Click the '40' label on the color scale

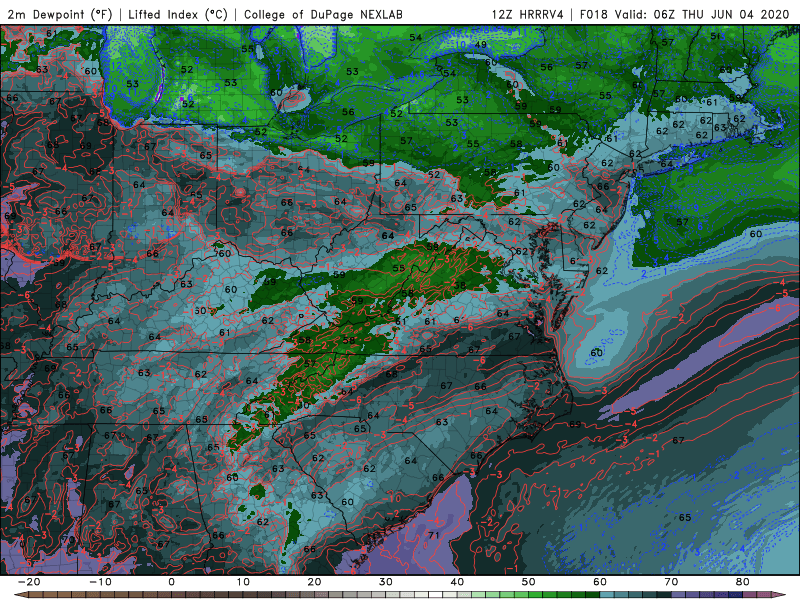(457, 582)
